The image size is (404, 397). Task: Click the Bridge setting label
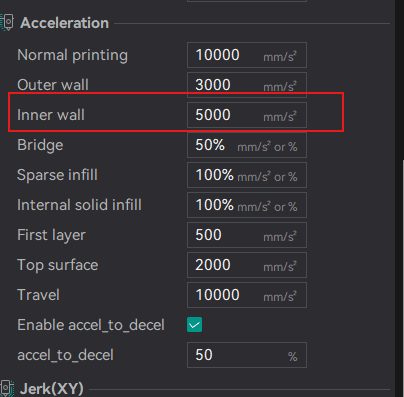[x=40, y=145]
